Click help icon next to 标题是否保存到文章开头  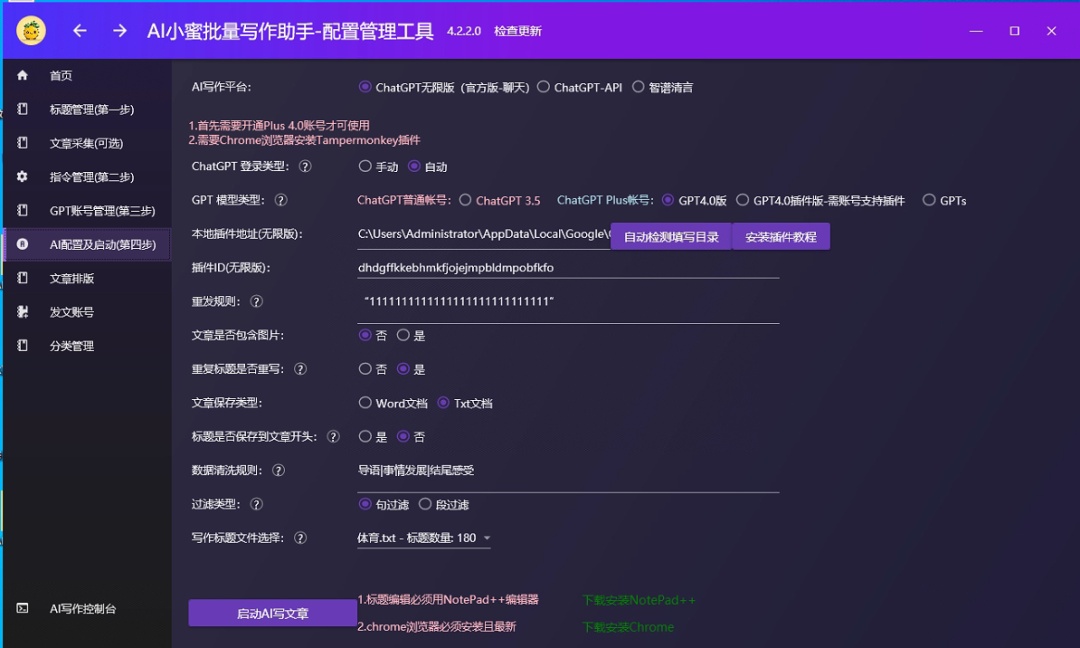coord(333,437)
